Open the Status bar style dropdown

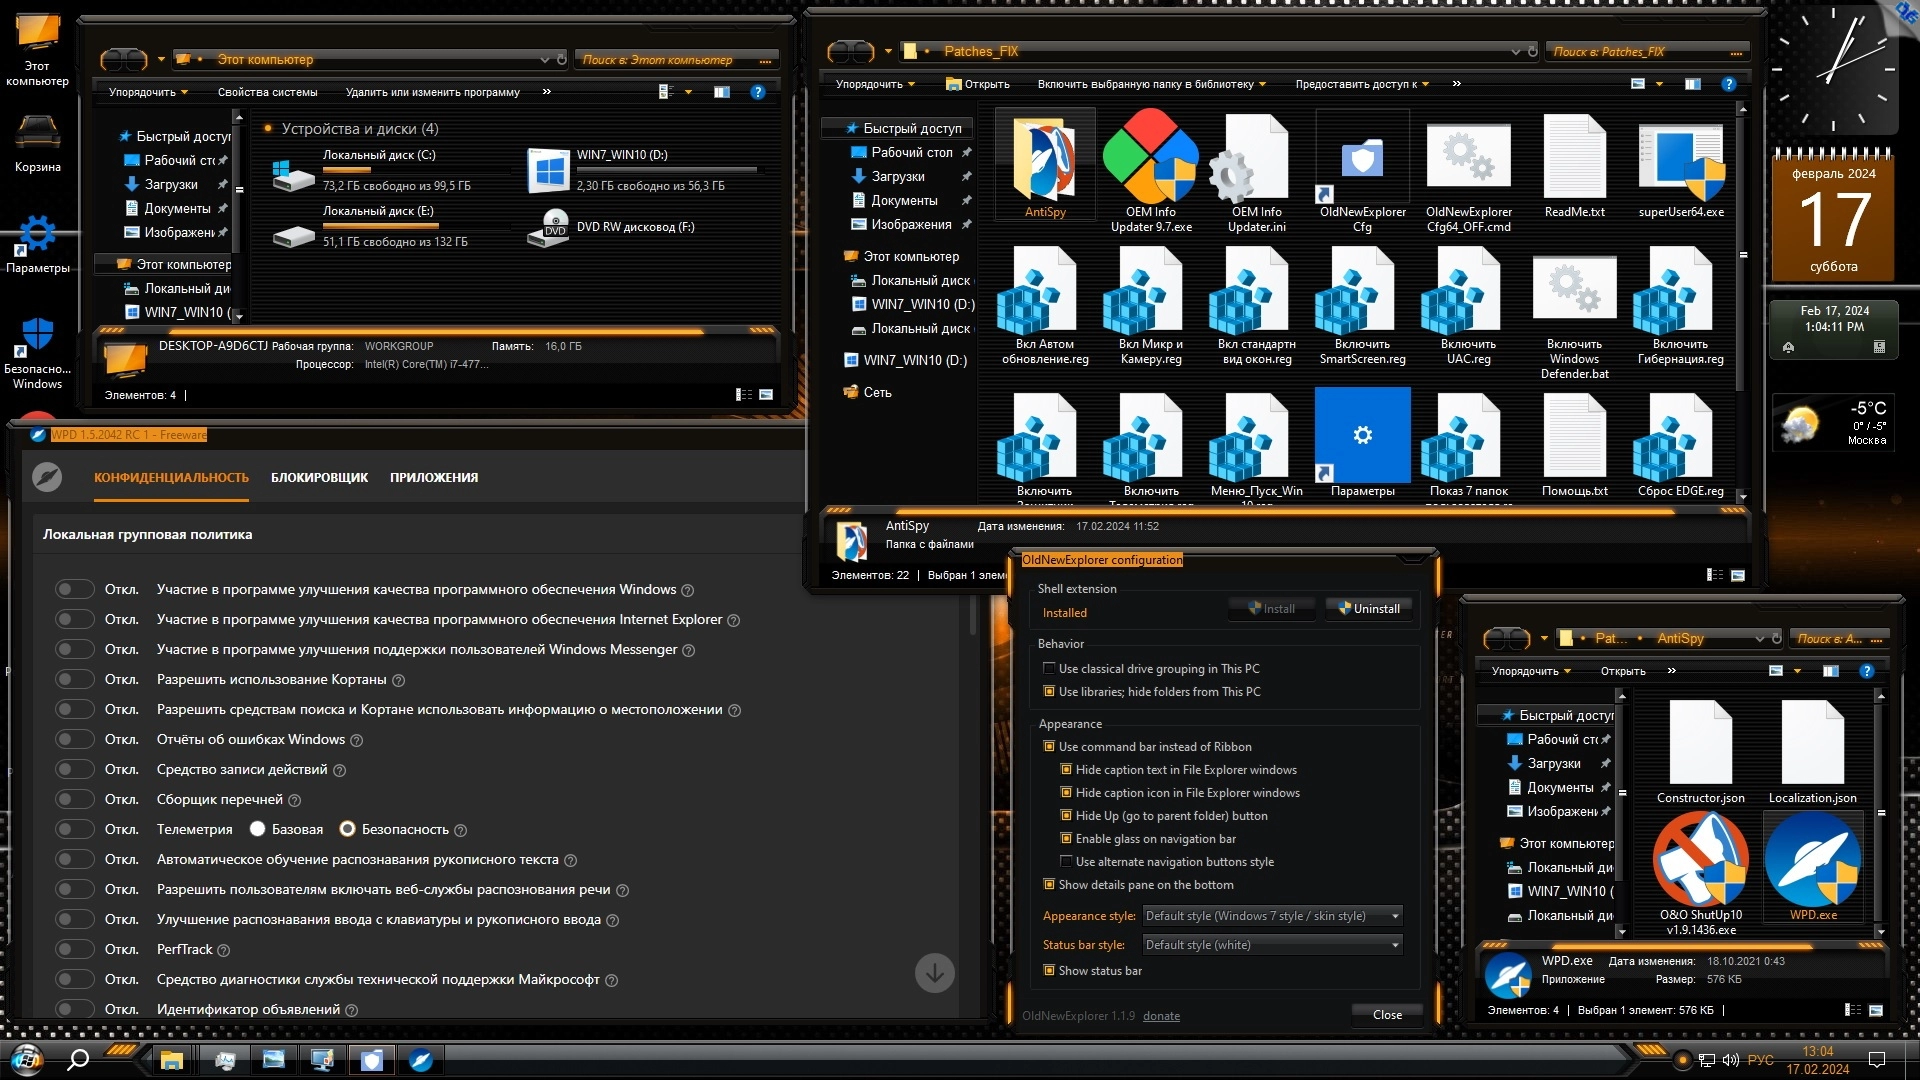click(x=1271, y=945)
